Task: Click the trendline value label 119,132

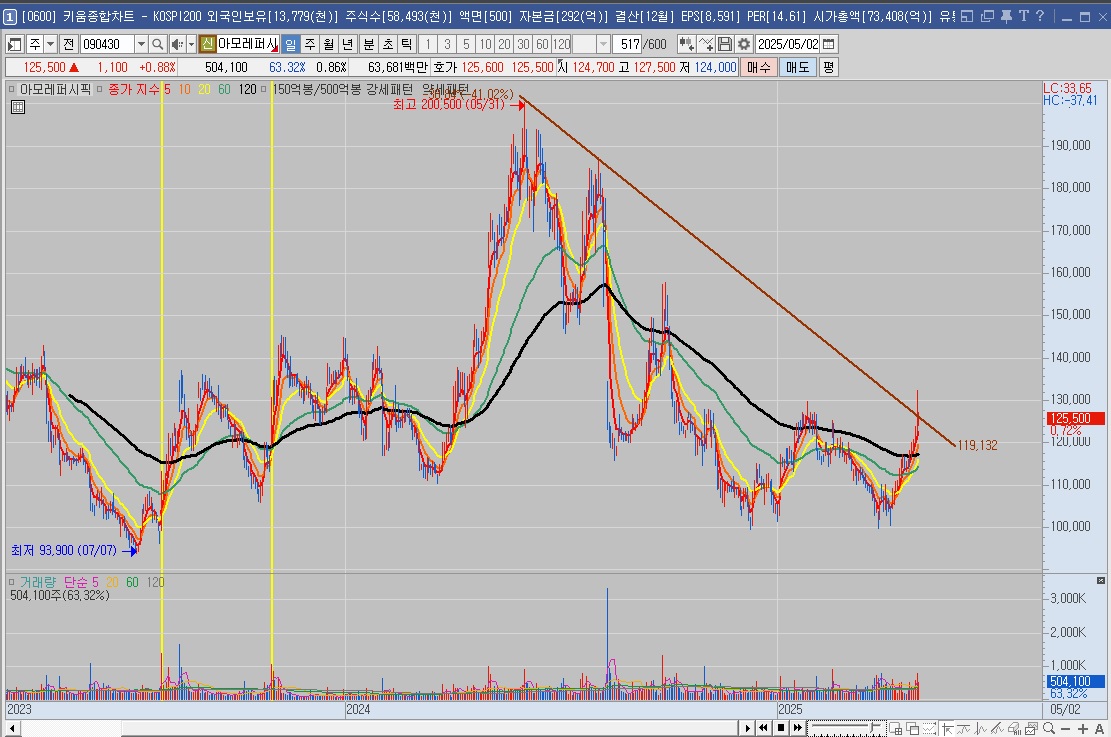Action: (x=977, y=445)
